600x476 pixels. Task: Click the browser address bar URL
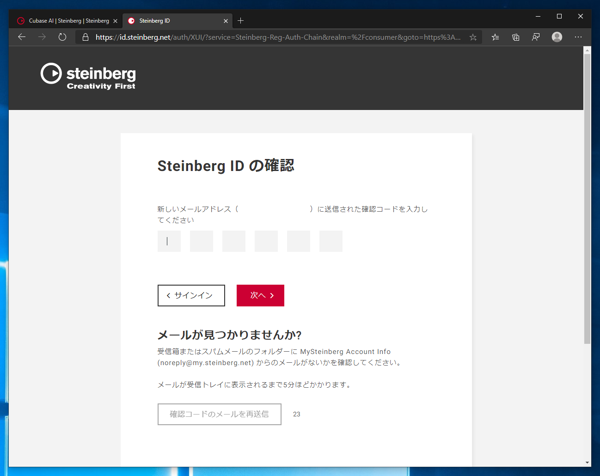pyautogui.click(x=278, y=37)
